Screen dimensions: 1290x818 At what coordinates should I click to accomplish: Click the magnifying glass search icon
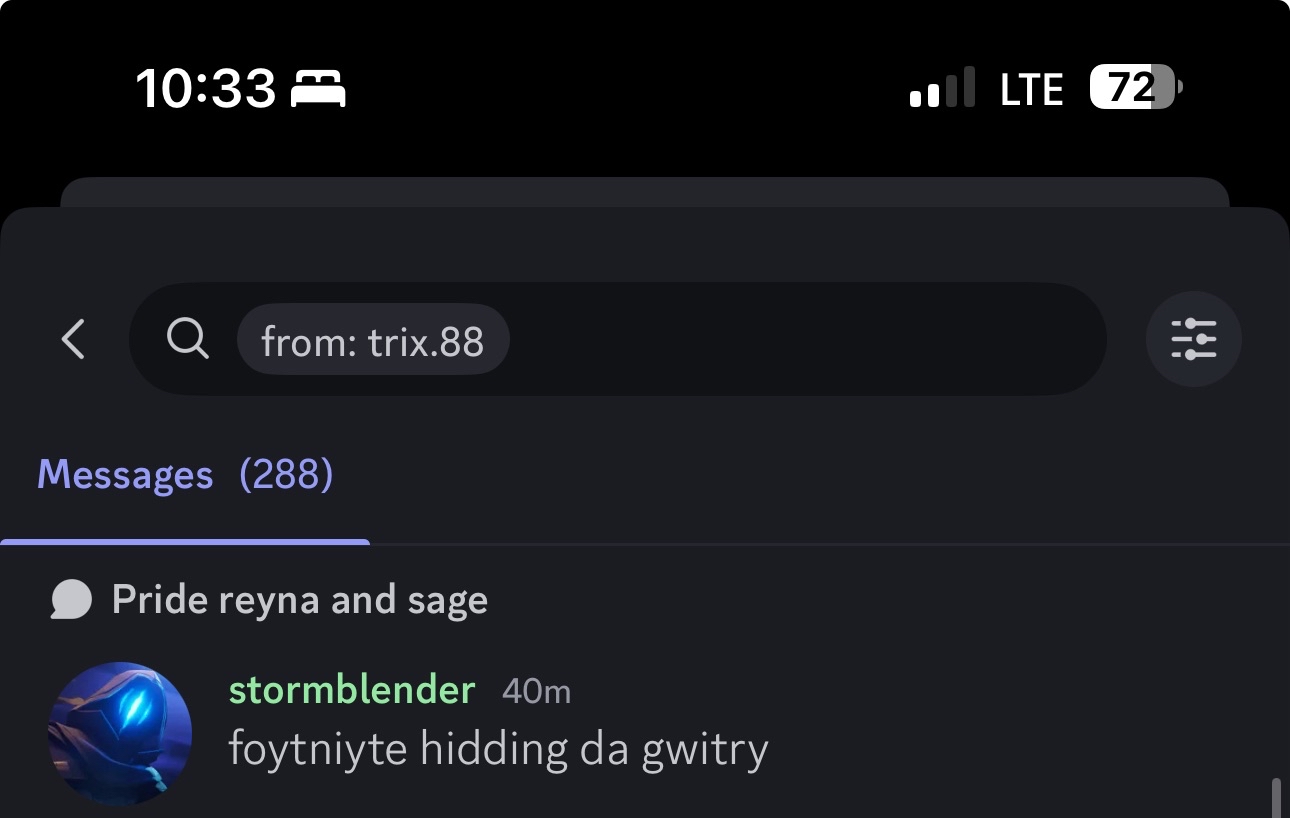coord(187,339)
